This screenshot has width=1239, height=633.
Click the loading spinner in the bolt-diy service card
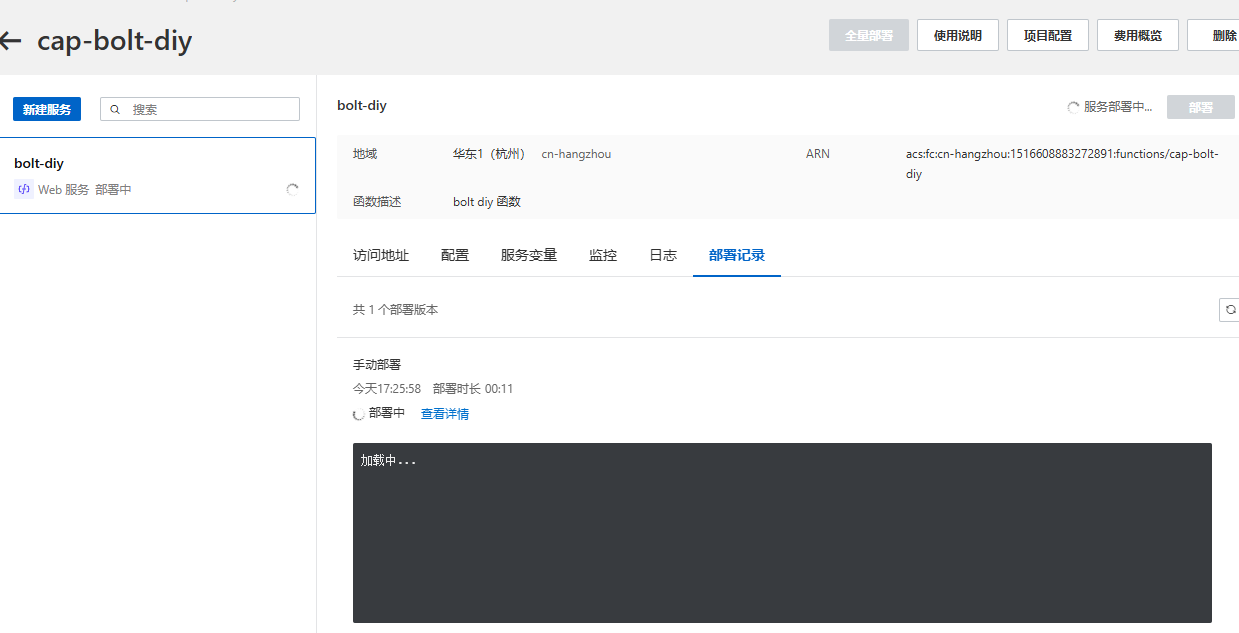click(x=292, y=189)
